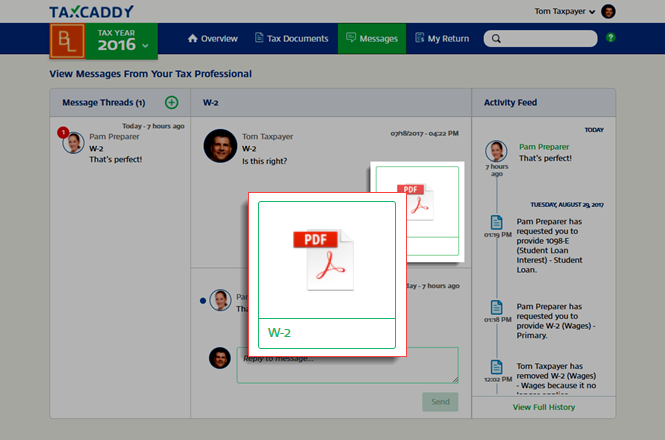
Task: Go to the Overview tab
Action: (x=212, y=39)
